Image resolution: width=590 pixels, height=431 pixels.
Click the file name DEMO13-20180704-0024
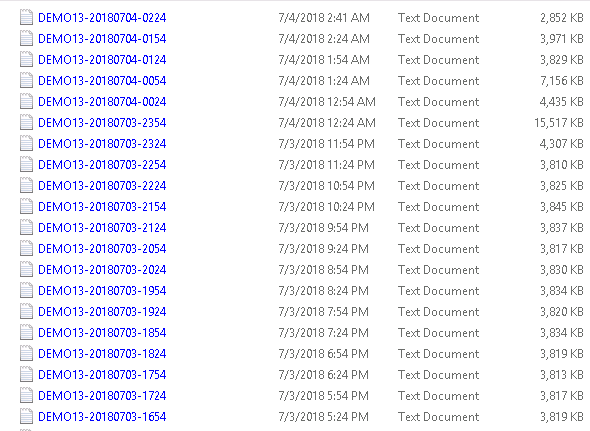point(102,102)
